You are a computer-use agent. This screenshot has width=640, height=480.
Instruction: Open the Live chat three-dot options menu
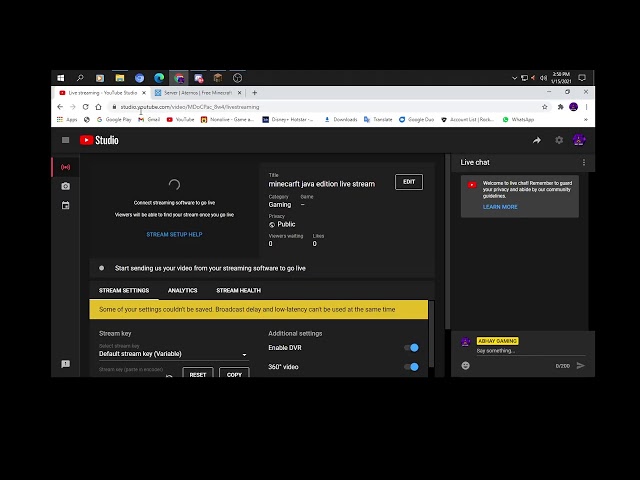tap(584, 162)
